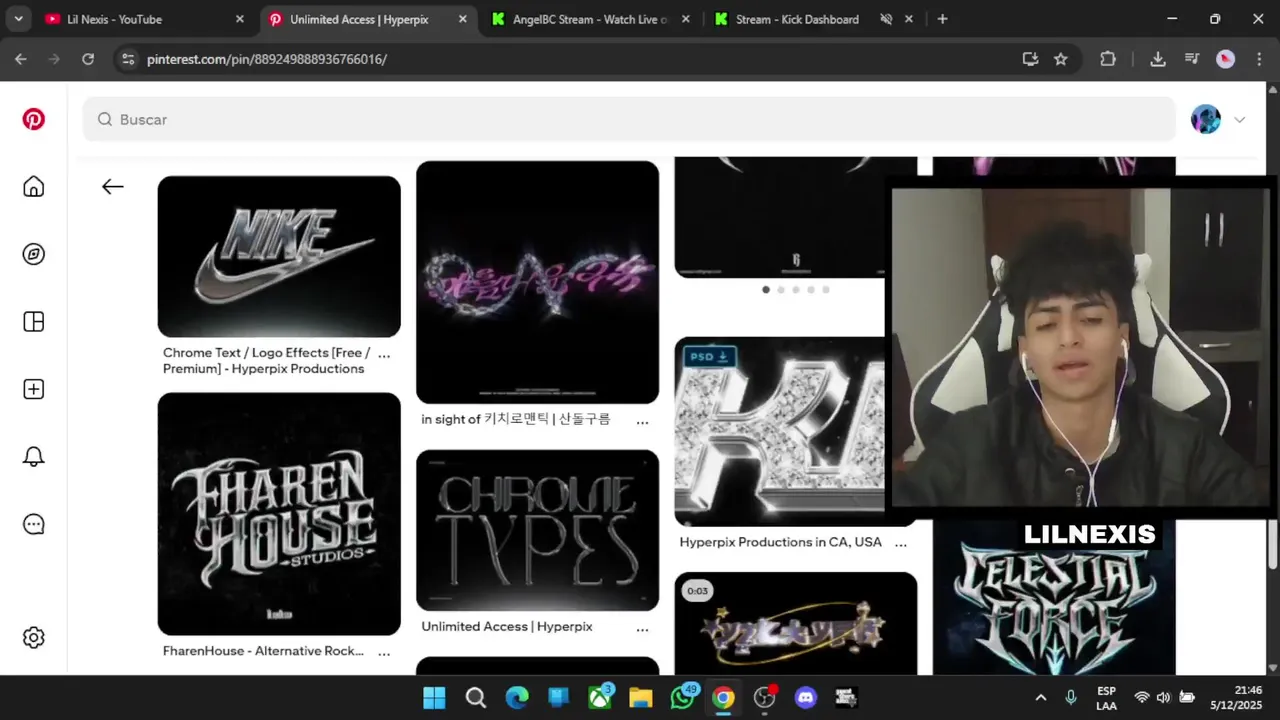Open Discord from taskbar
Screen dimensions: 1280x720
click(805, 698)
